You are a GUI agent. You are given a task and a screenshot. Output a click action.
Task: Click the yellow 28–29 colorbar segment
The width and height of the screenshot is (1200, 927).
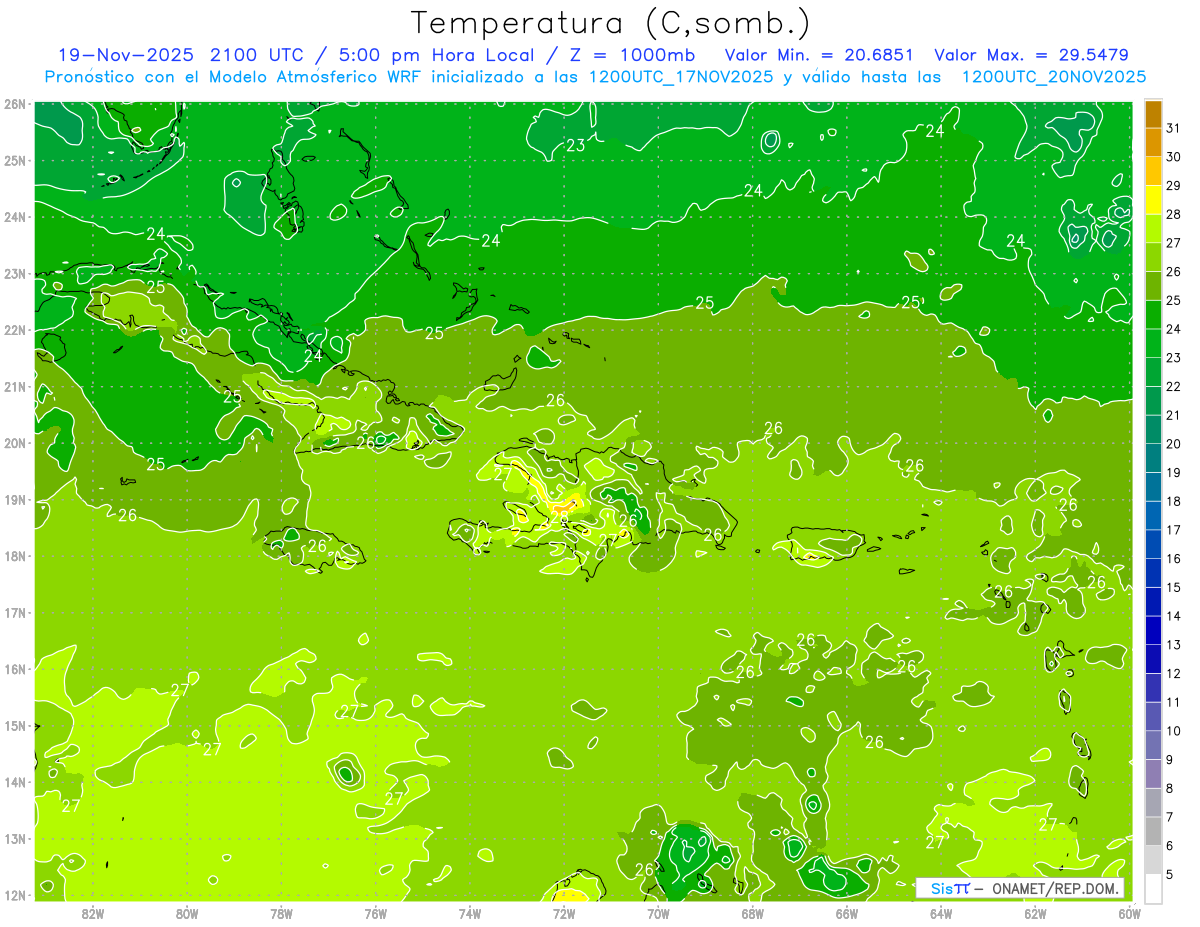pyautogui.click(x=1153, y=200)
